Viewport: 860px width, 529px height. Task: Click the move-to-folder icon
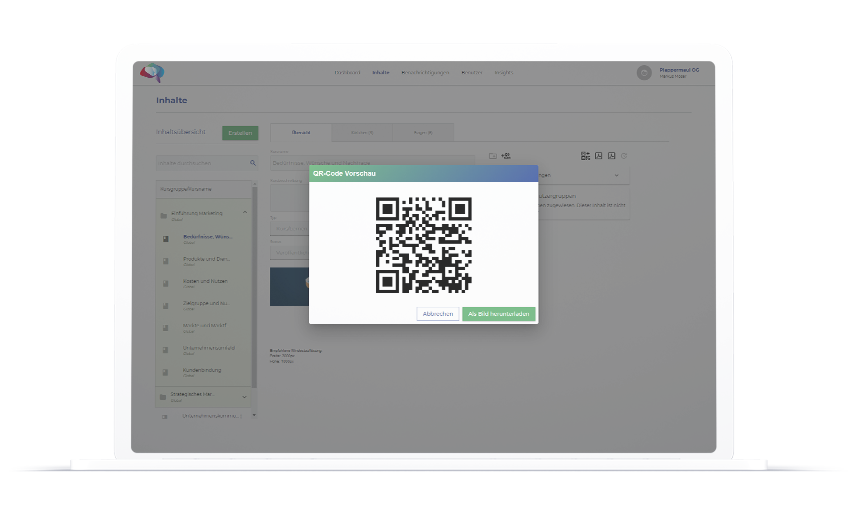coord(493,156)
